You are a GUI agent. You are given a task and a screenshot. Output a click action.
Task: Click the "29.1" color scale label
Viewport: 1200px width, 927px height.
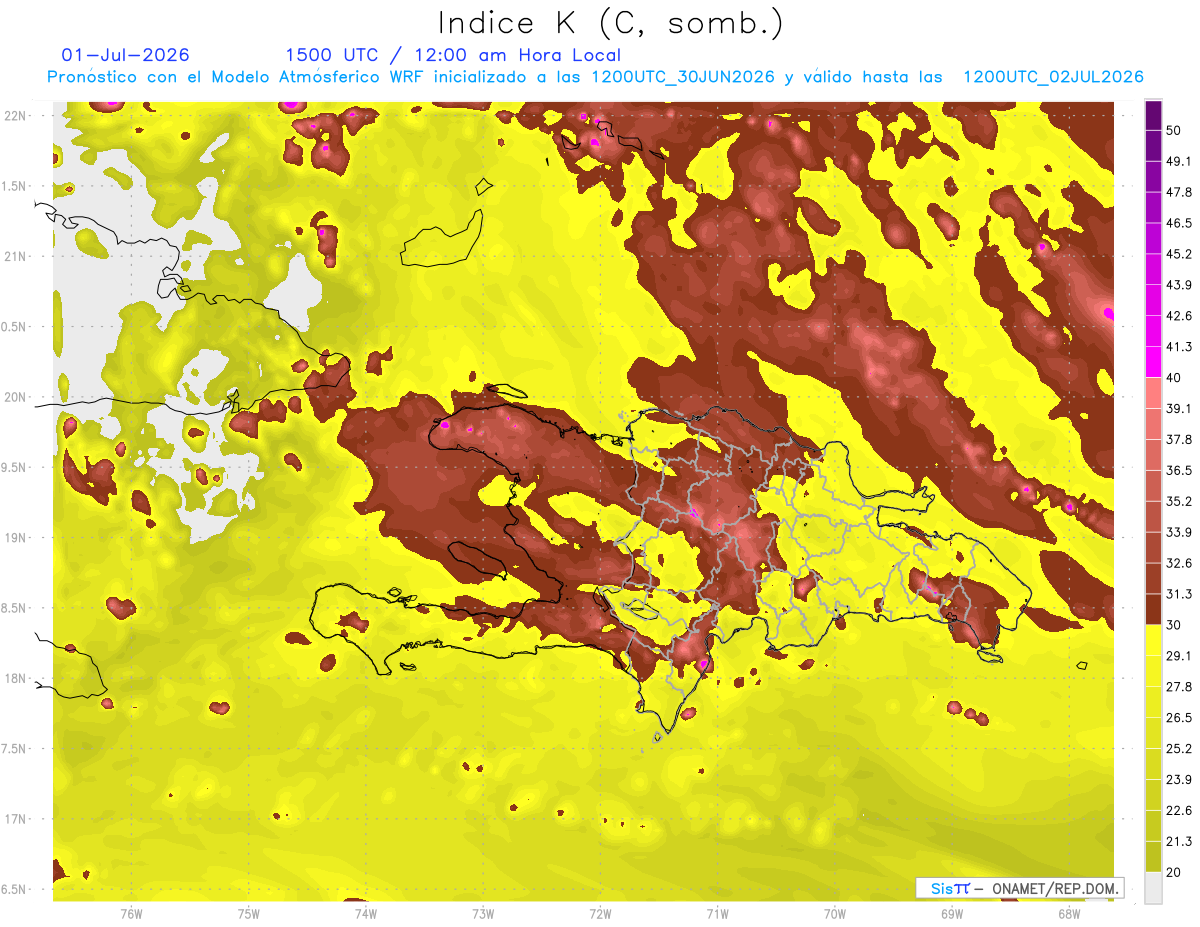[1180, 655]
